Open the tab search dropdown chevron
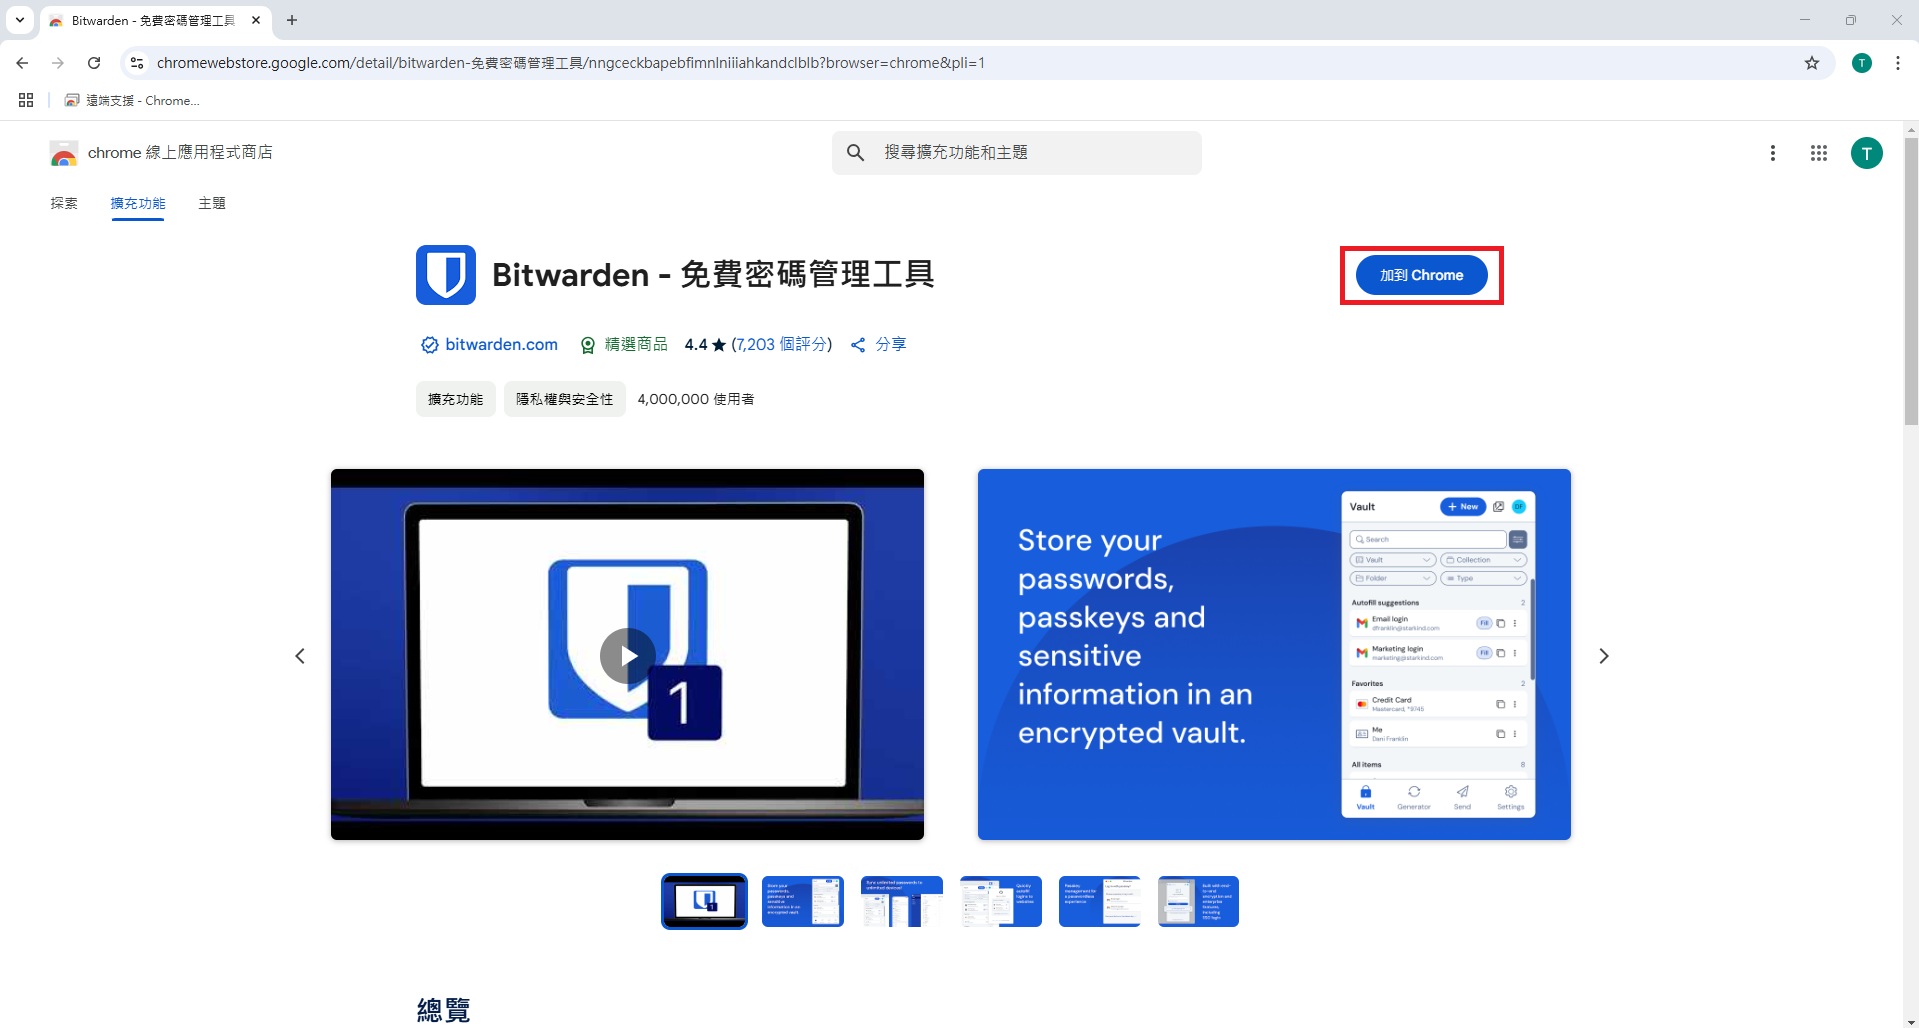This screenshot has height=1028, width=1919. 19,20
